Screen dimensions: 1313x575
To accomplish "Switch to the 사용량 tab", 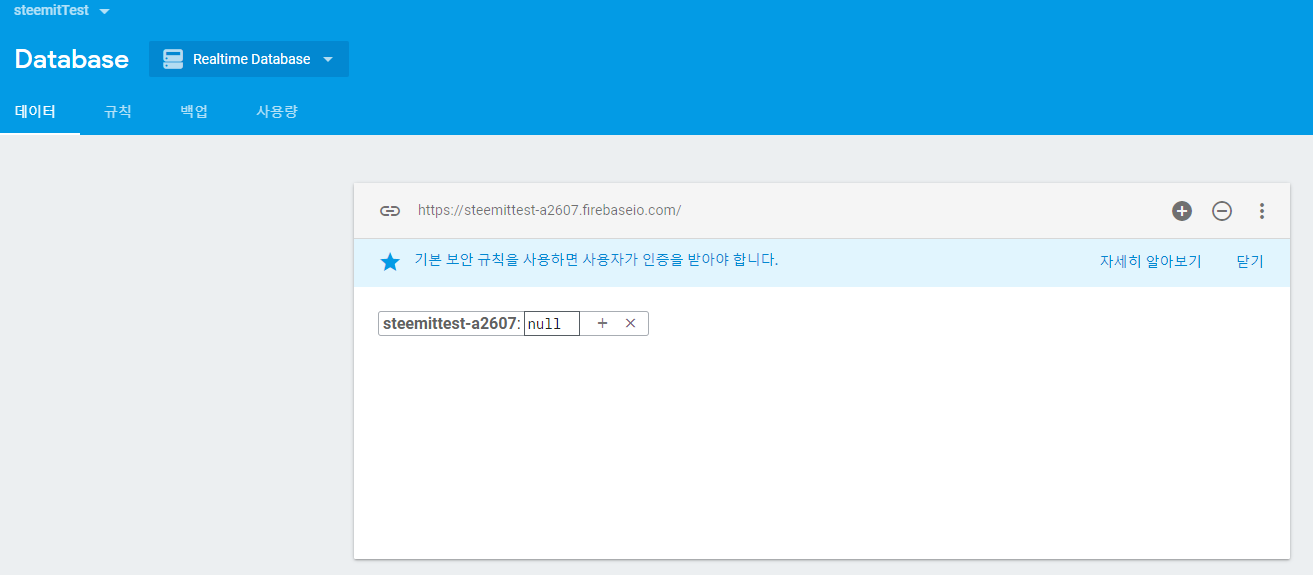I will point(277,111).
